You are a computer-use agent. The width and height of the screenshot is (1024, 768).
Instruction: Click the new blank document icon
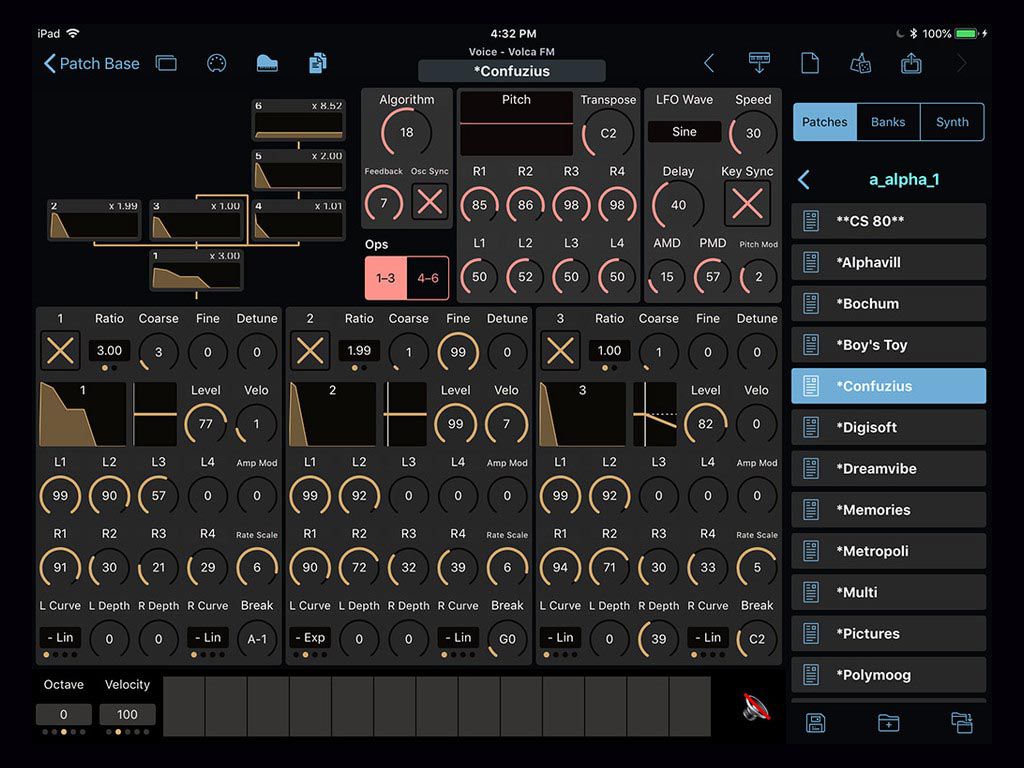point(810,63)
